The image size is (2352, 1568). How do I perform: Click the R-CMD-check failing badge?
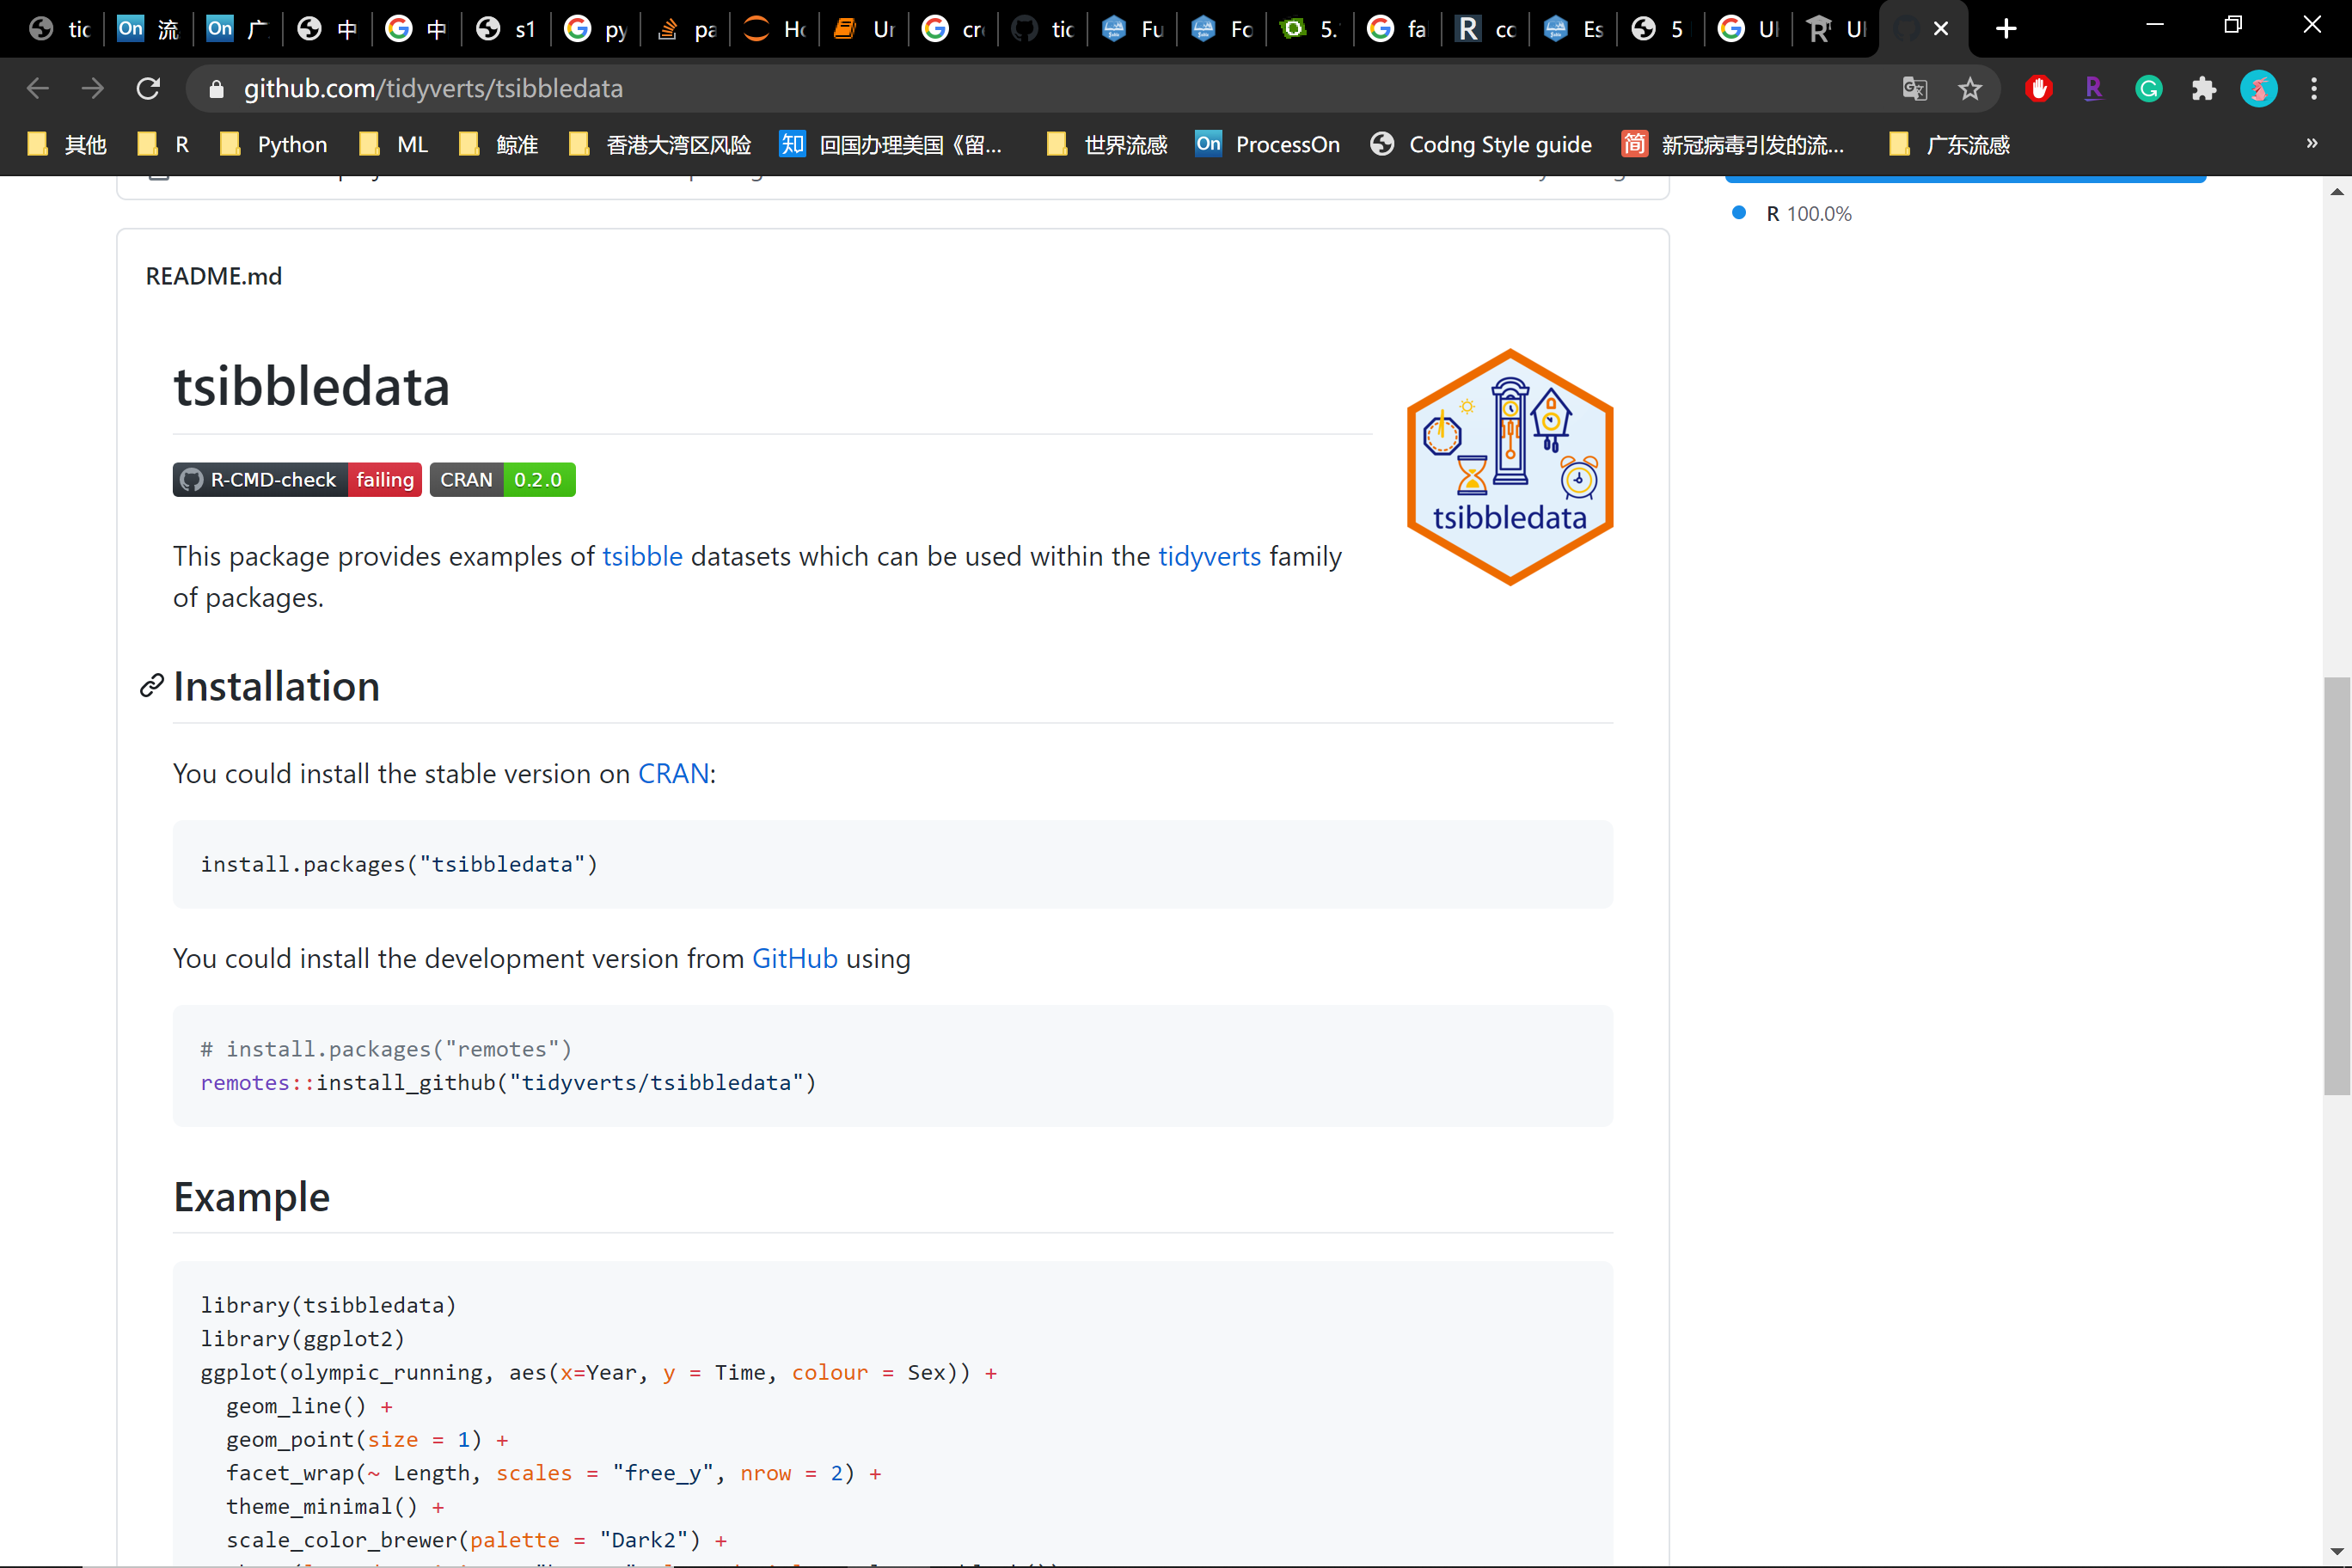click(297, 479)
